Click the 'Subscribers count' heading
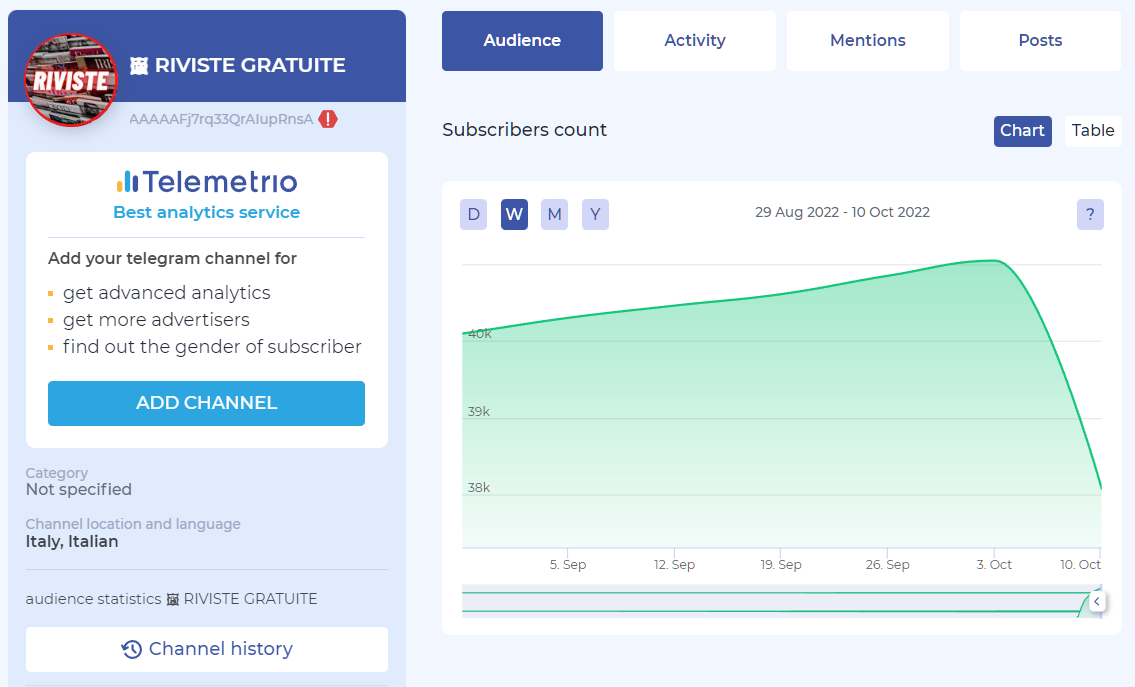This screenshot has width=1135, height=687. pyautogui.click(x=524, y=130)
